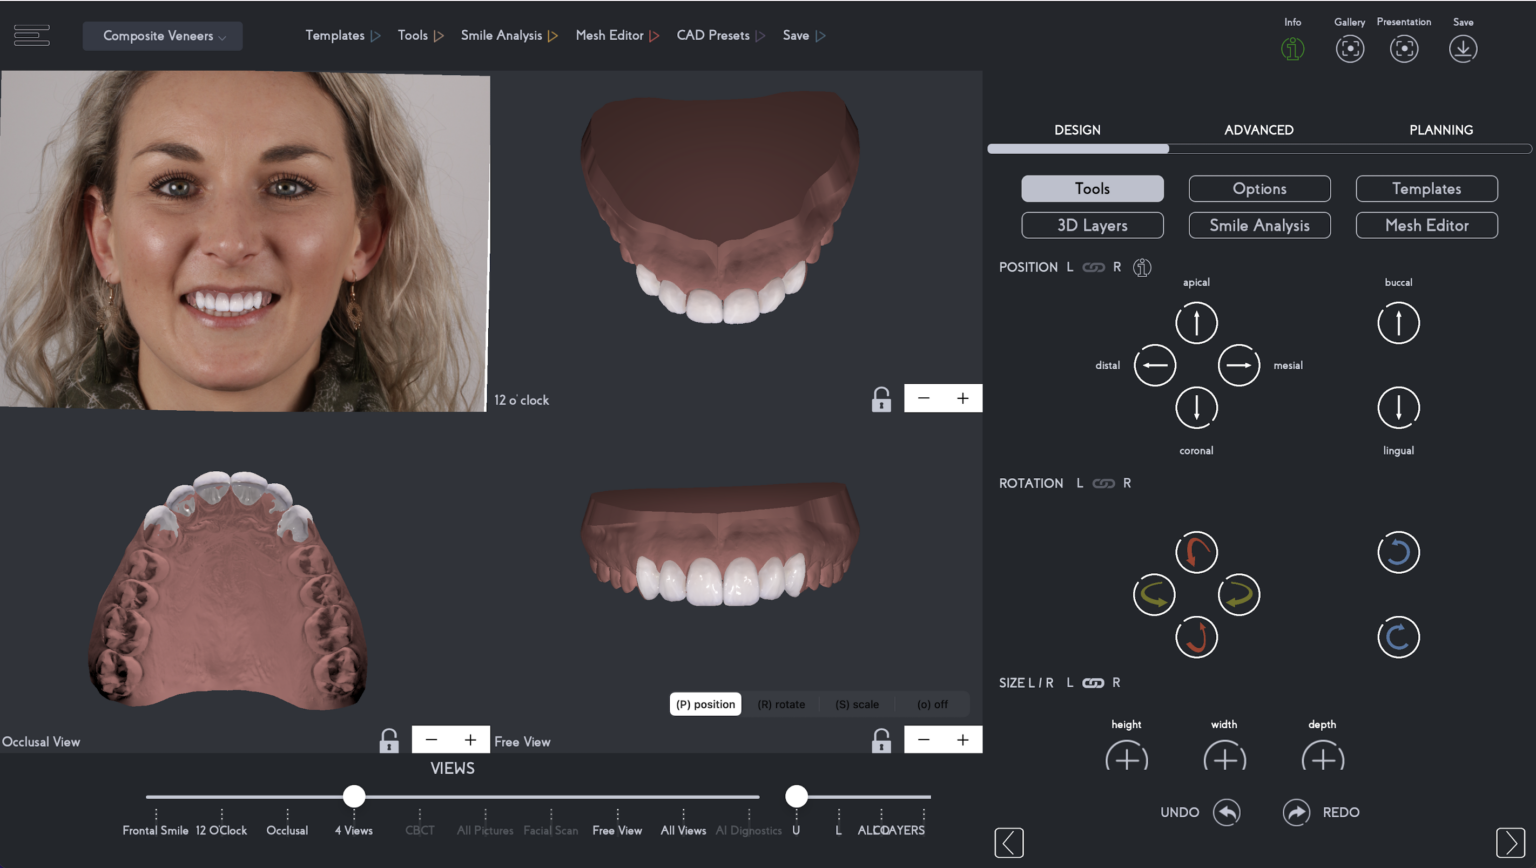This screenshot has height=868, width=1536.
Task: Click the Options button
Action: pos(1259,188)
